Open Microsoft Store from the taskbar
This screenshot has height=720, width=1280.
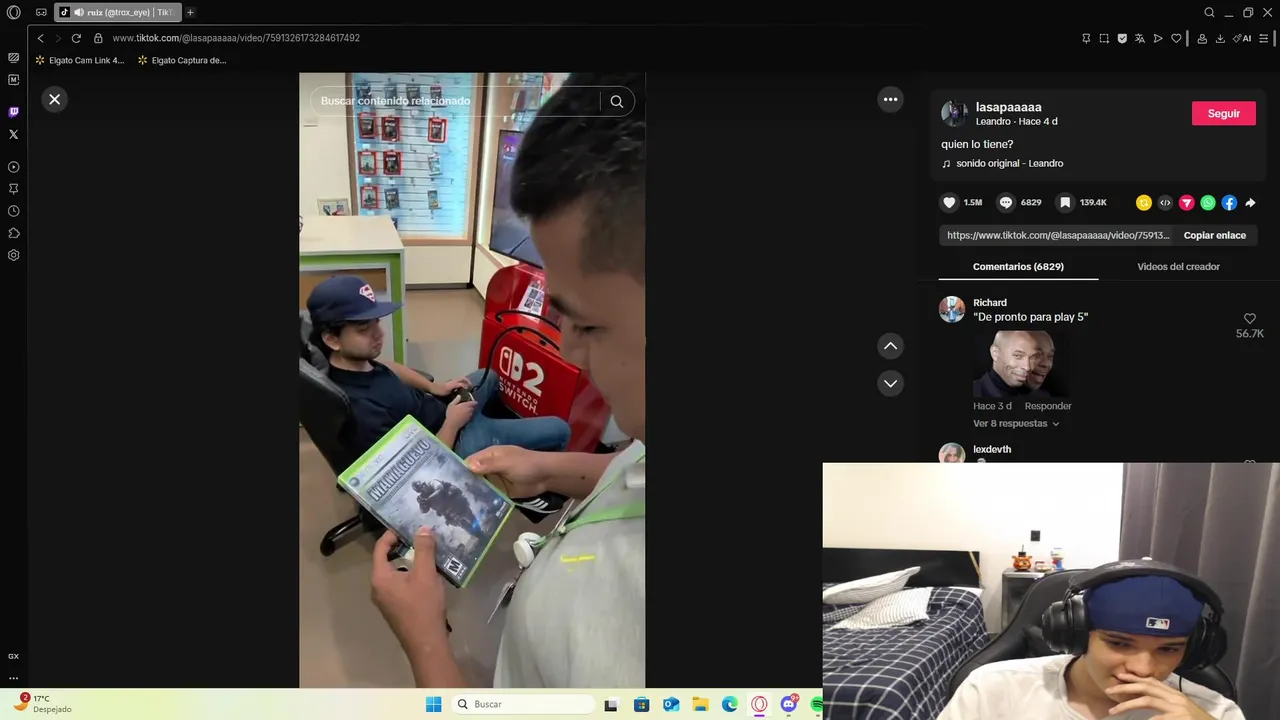click(641, 704)
